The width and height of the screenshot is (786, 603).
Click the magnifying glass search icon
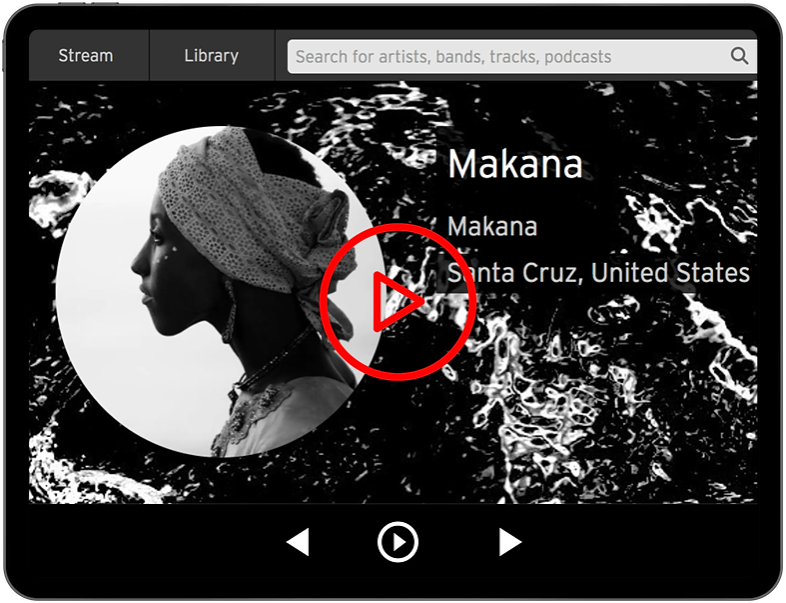pyautogui.click(x=739, y=56)
